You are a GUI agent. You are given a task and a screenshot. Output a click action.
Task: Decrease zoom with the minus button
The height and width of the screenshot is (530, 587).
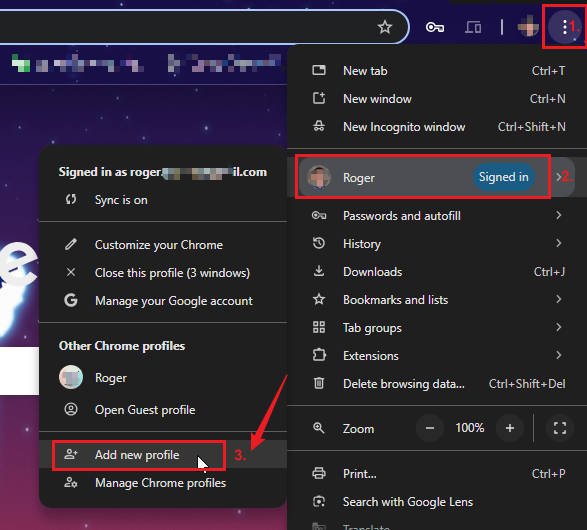(430, 427)
